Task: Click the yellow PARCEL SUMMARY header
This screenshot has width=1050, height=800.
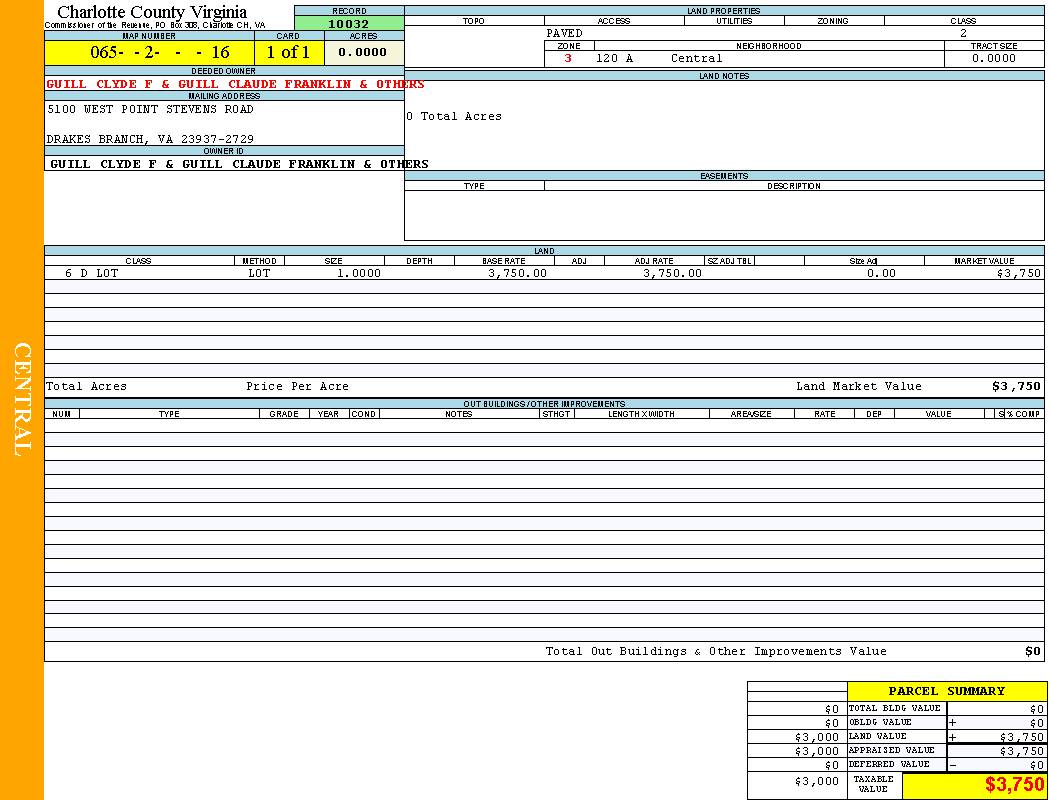Action: pyautogui.click(x=946, y=691)
